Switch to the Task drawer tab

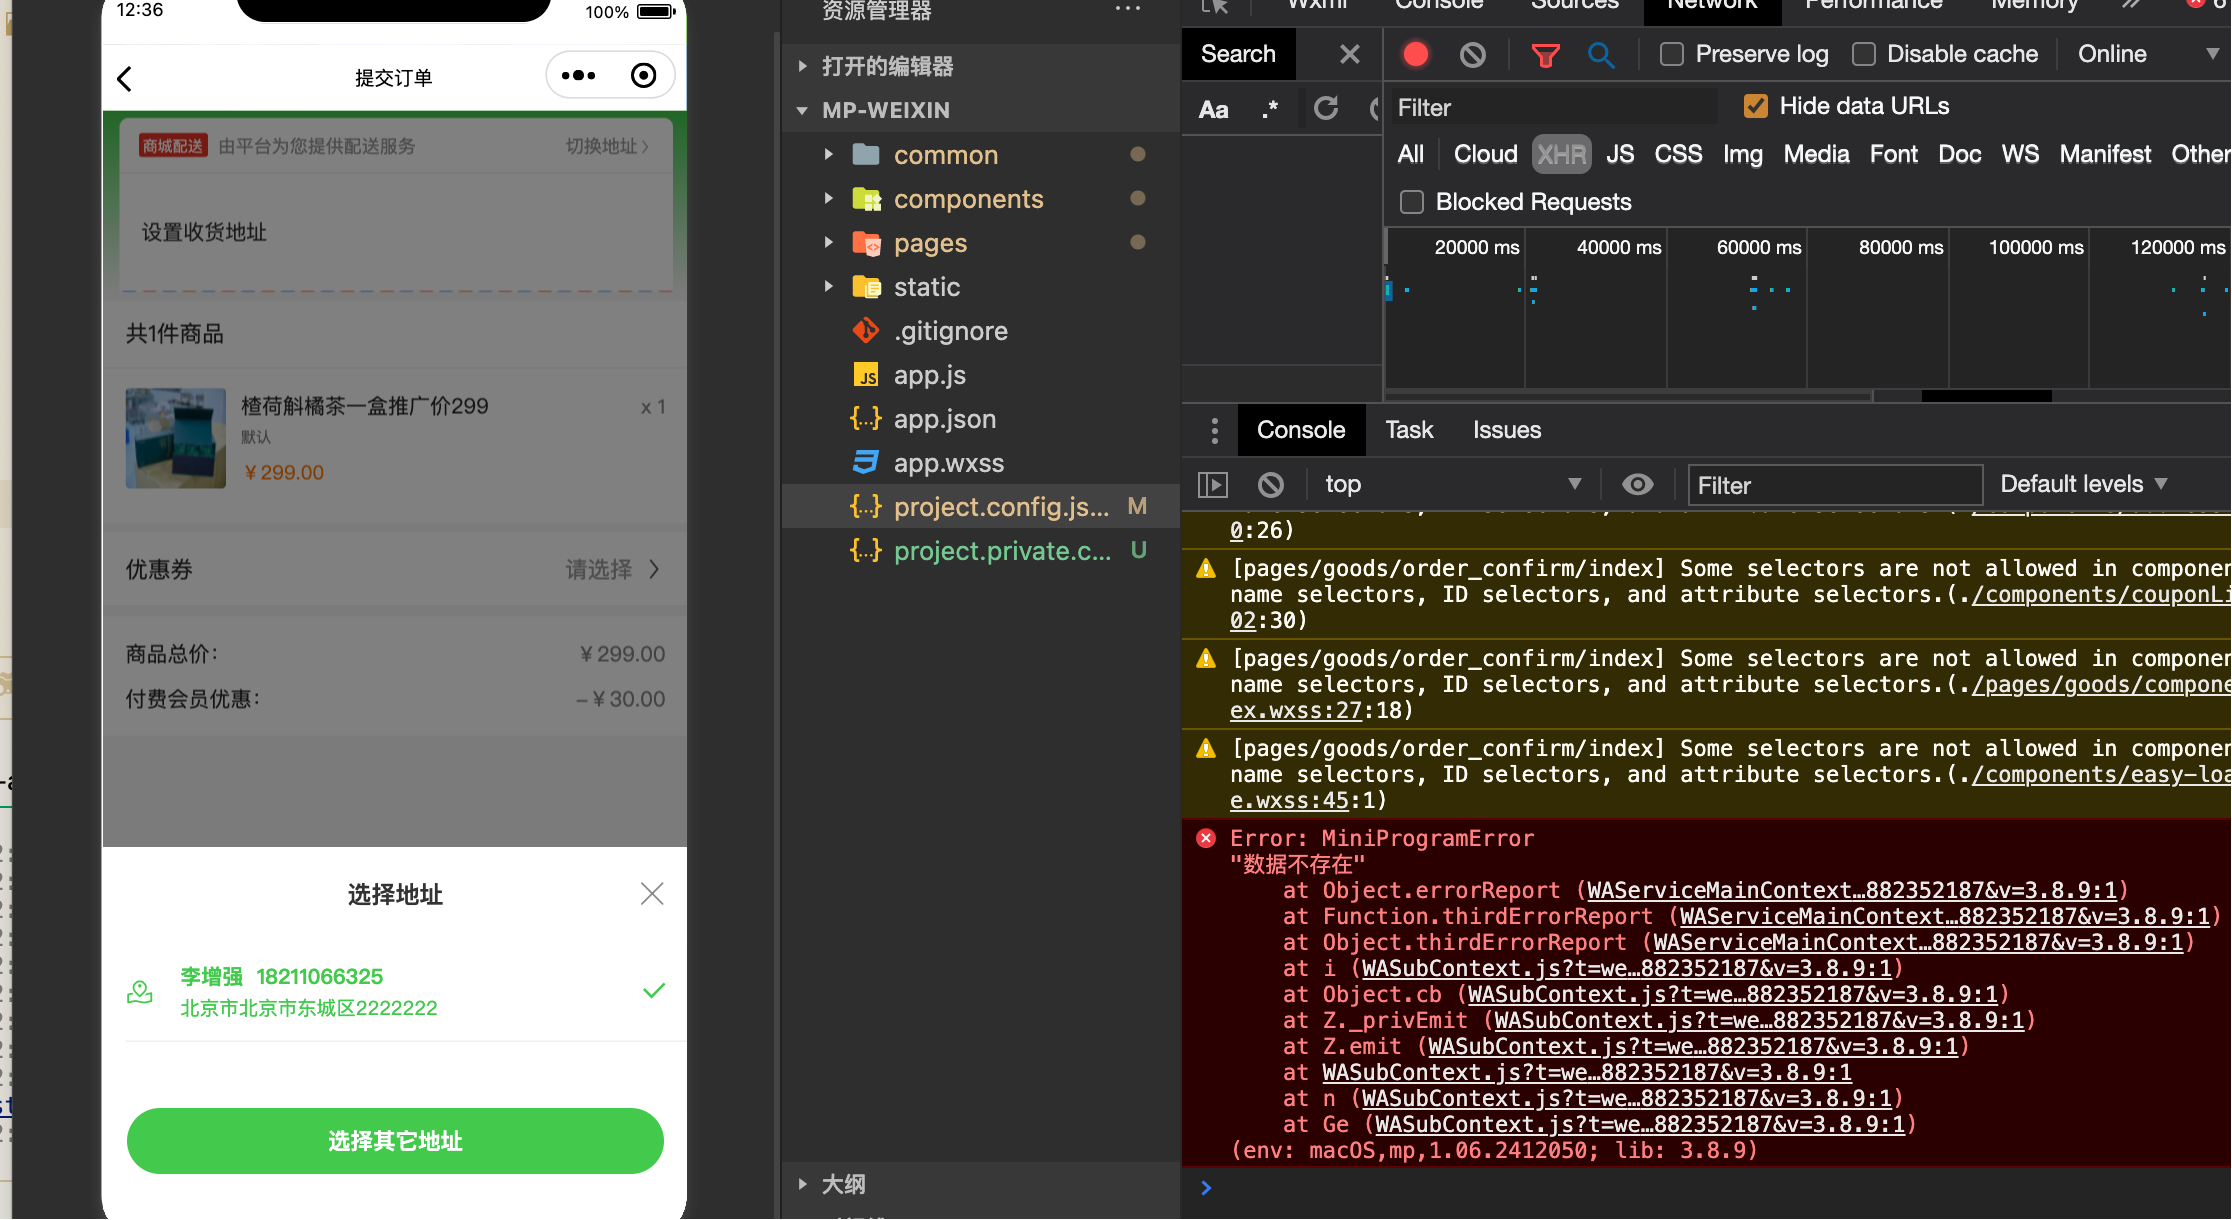click(x=1408, y=430)
